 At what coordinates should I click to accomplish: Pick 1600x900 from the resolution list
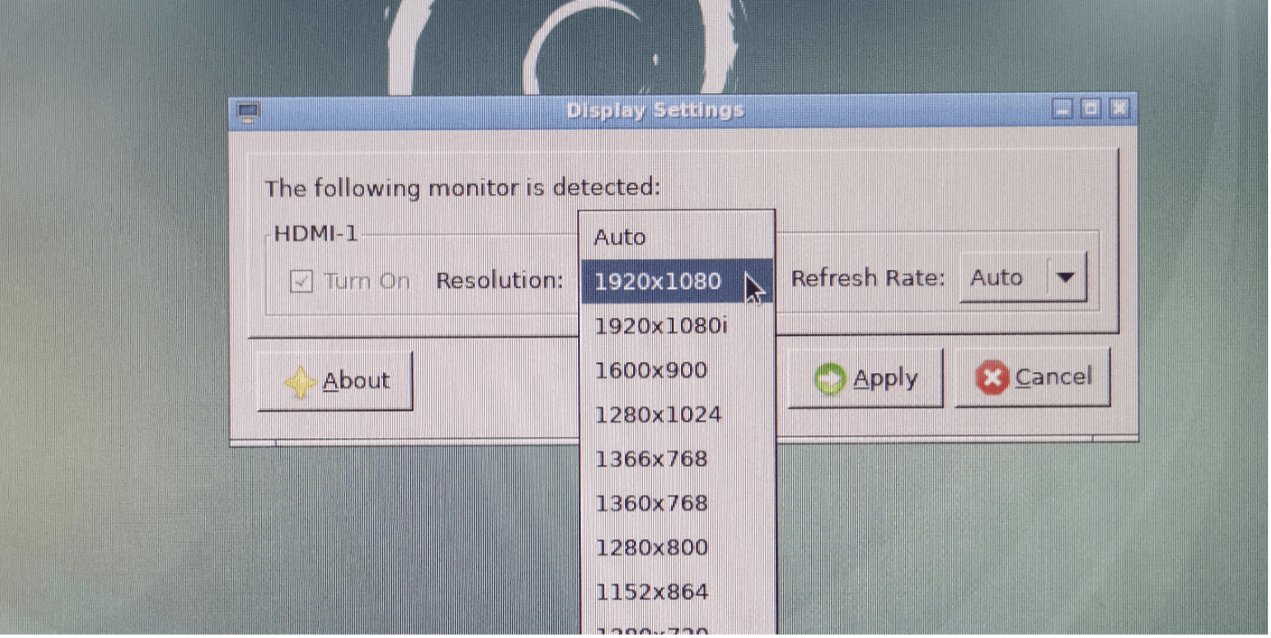651,371
